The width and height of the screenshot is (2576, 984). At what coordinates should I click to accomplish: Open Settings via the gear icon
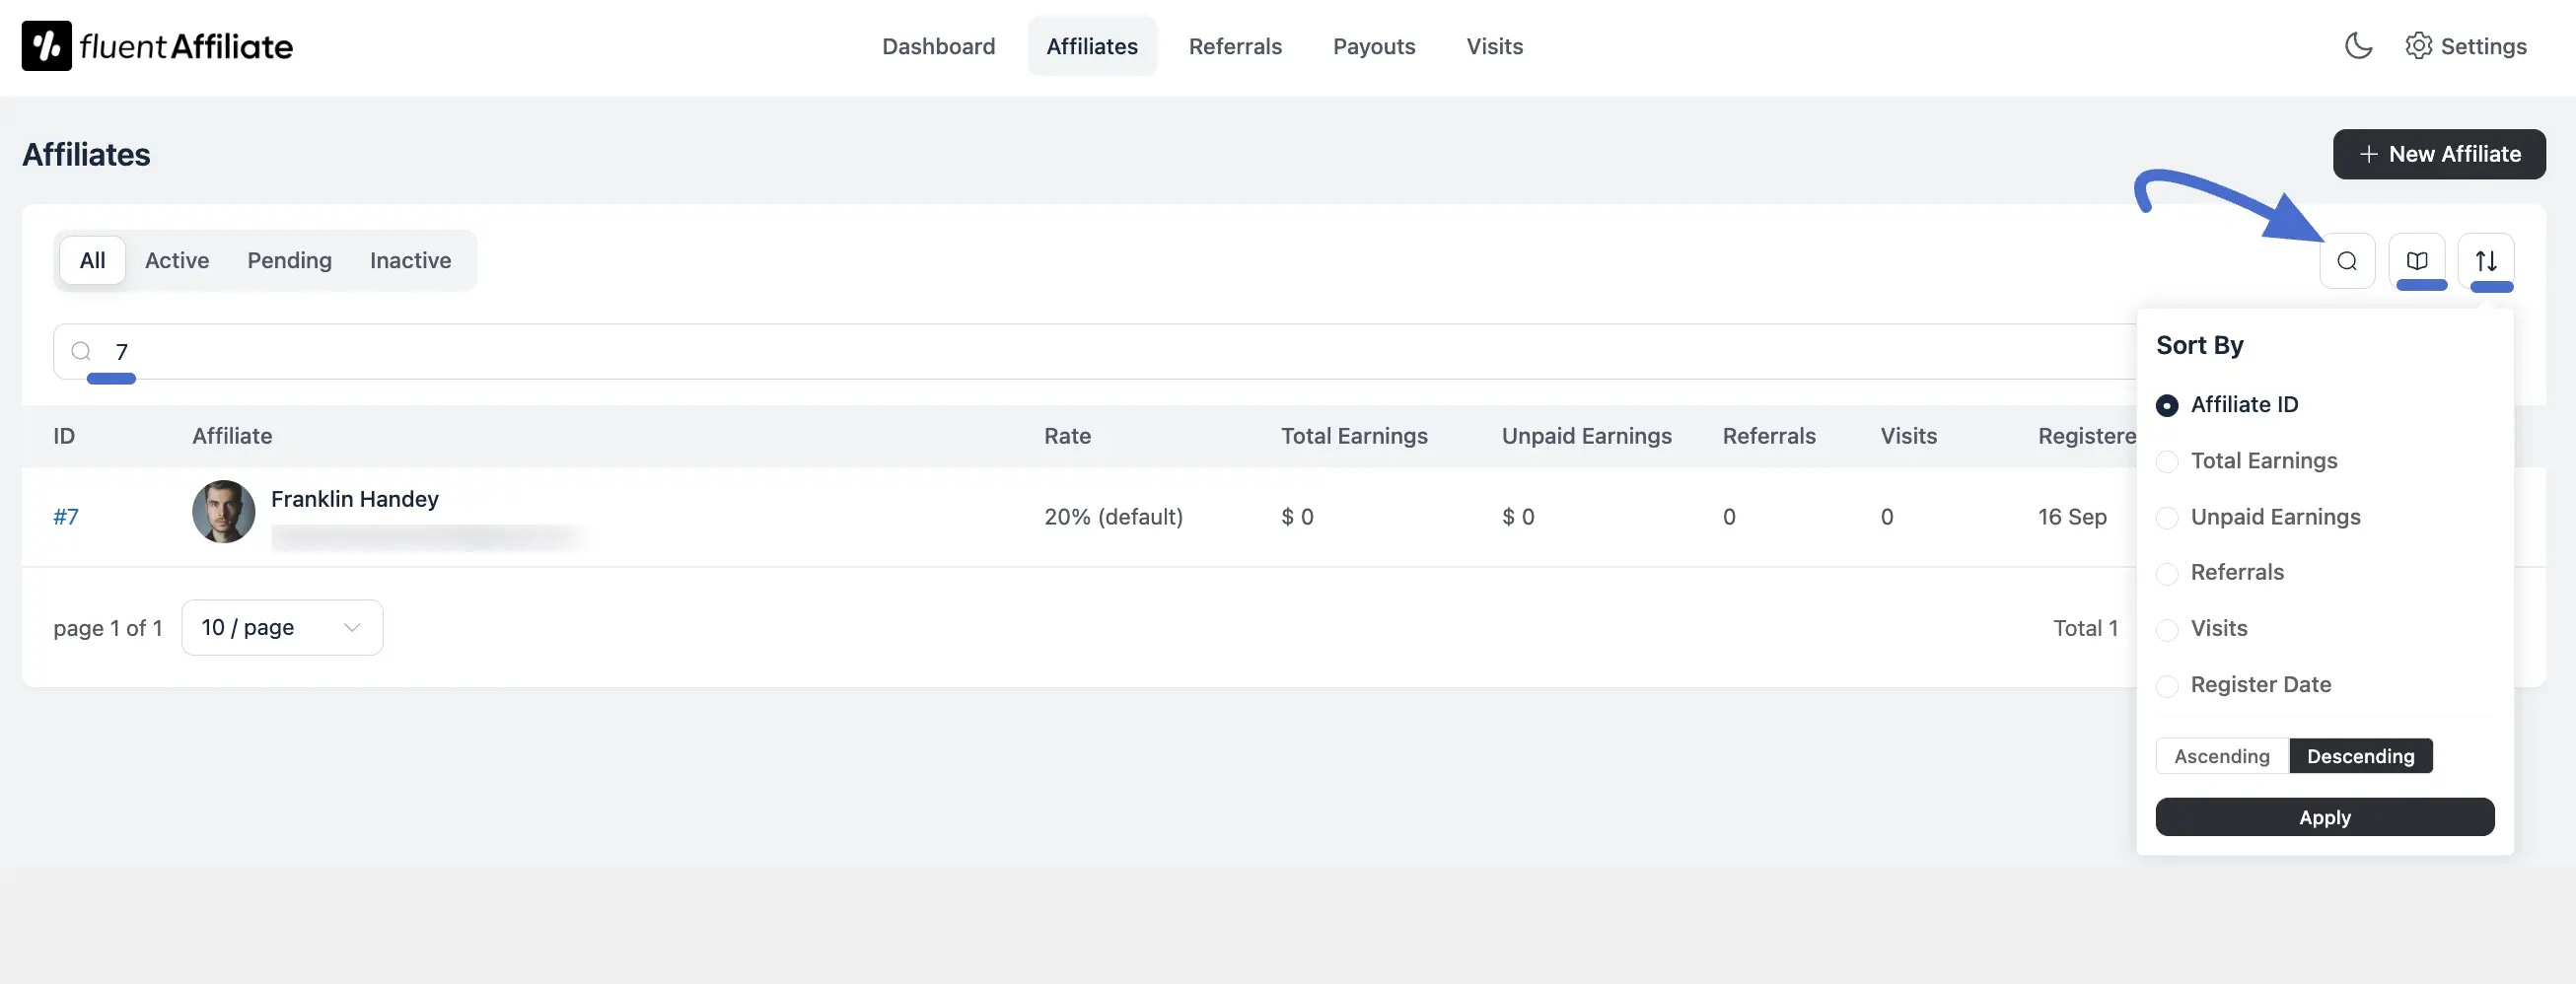pyautogui.click(x=2466, y=46)
